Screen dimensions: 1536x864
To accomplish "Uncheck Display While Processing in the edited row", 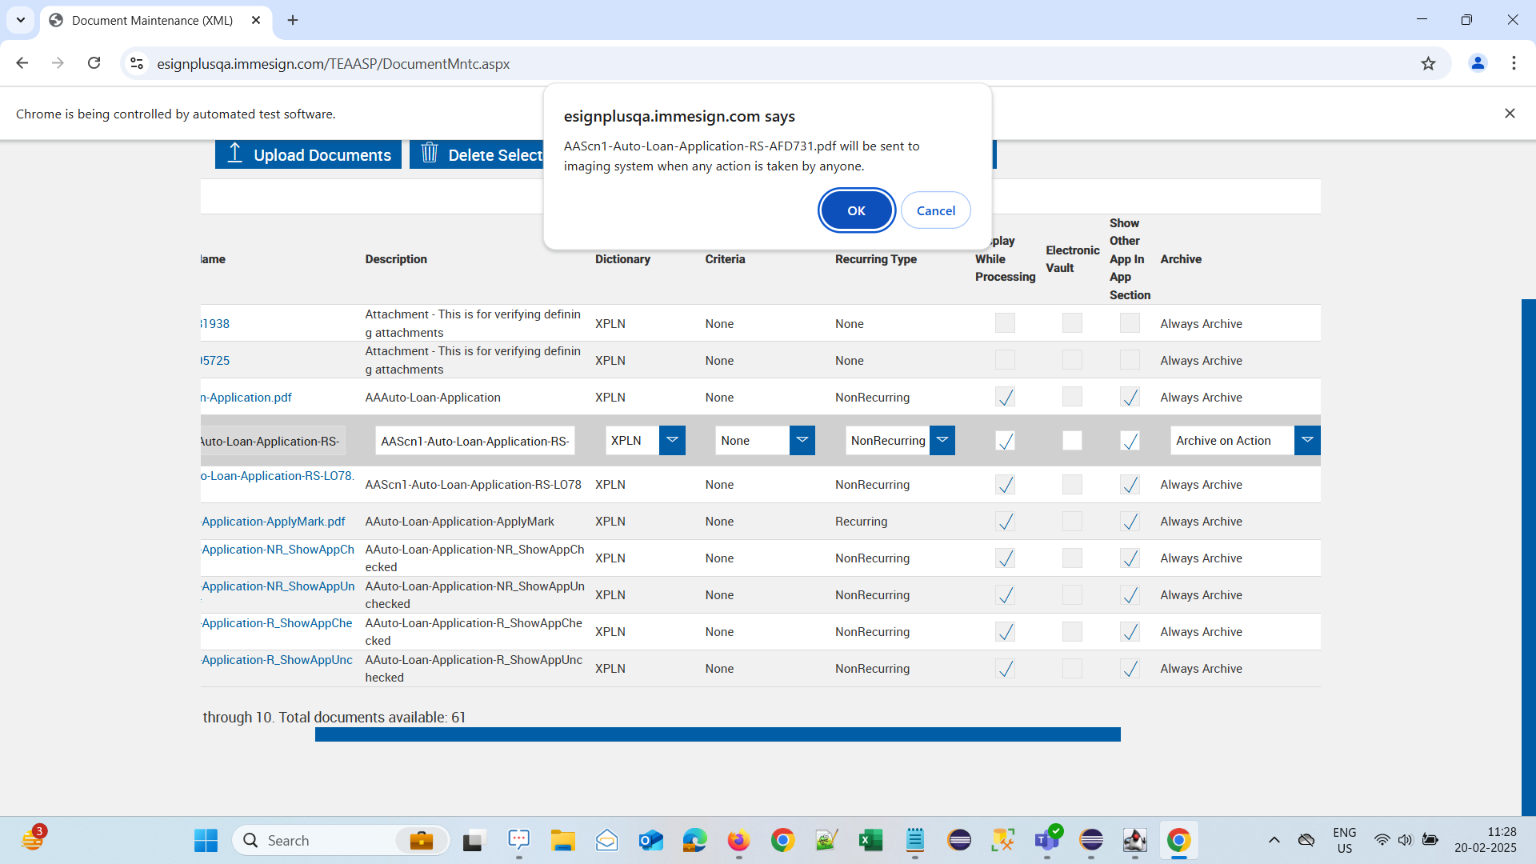I will pyautogui.click(x=1005, y=441).
